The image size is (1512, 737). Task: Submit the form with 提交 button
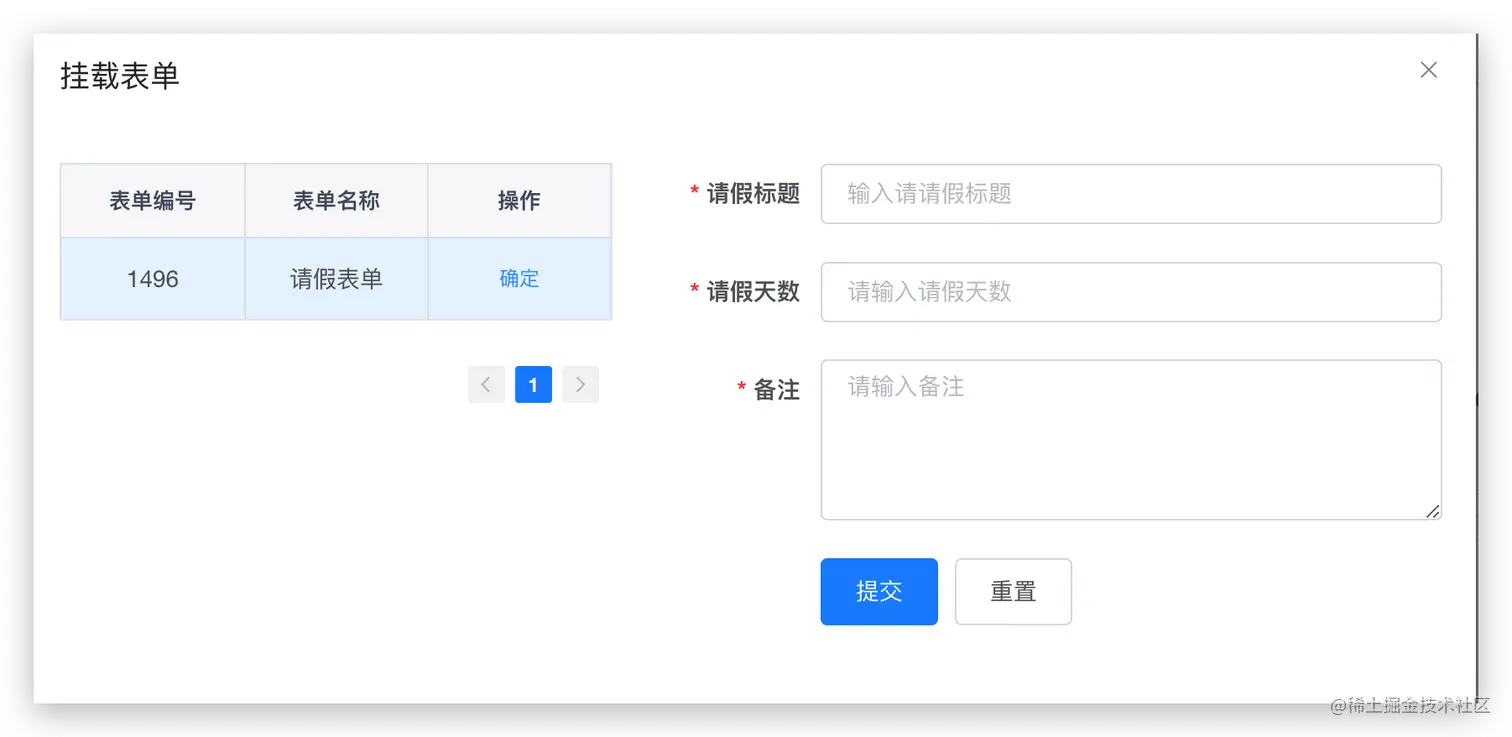879,592
